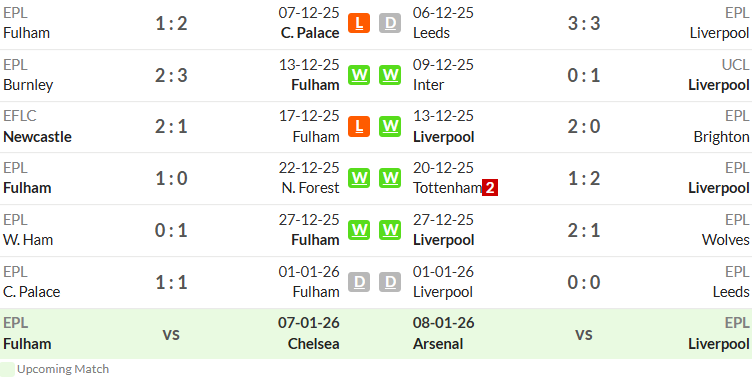Open the Newcastle 2:1 Fulham score
Image resolution: width=752 pixels, height=390 pixels.
click(x=171, y=127)
